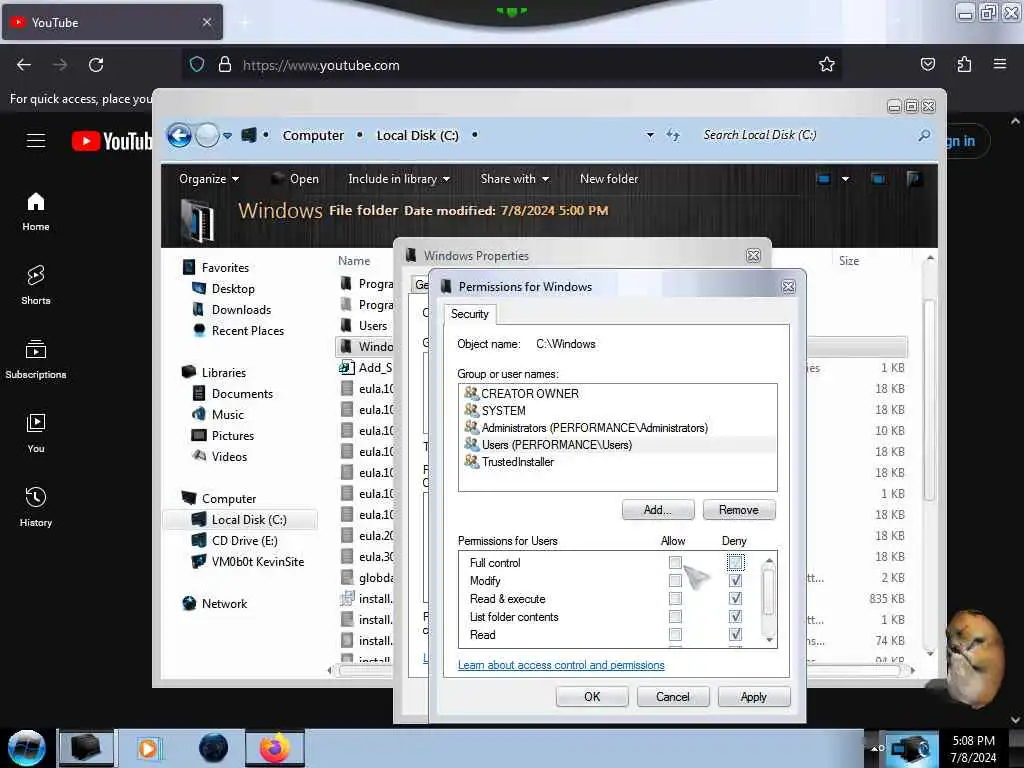
Task: Open the Explorer search magnifier icon
Action: coord(924,135)
